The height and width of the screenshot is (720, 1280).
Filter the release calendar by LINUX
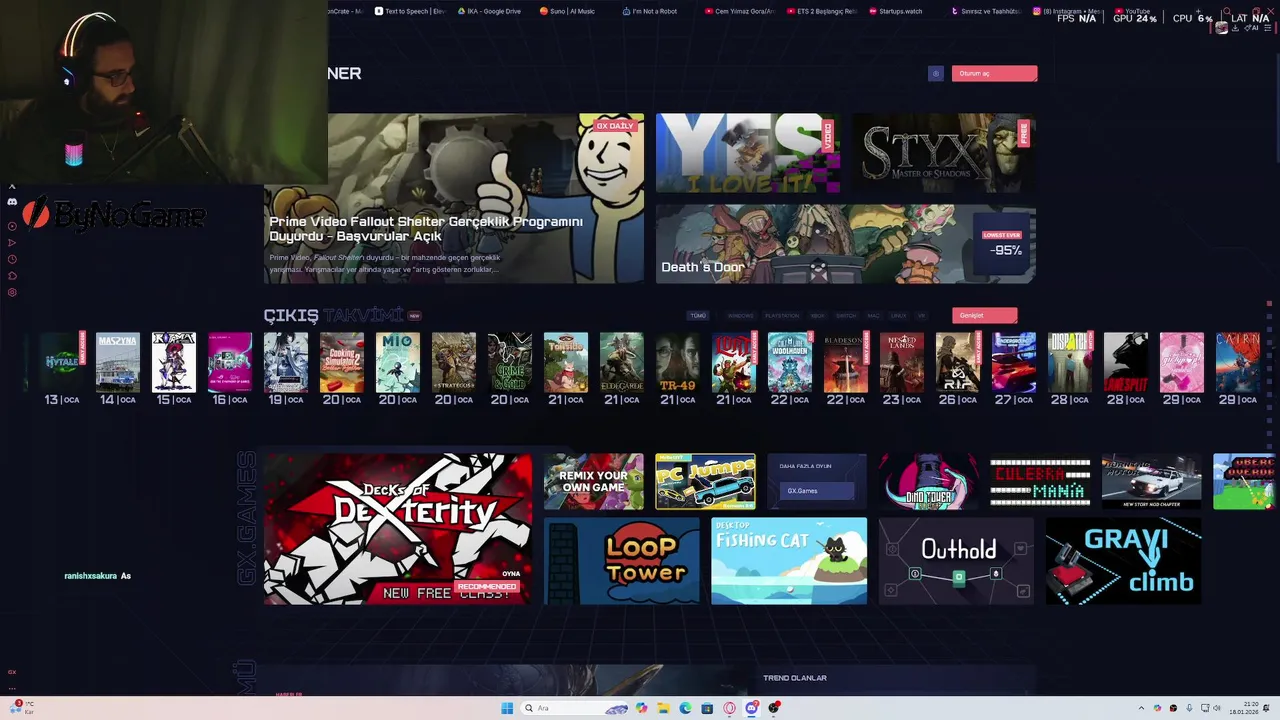[898, 315]
